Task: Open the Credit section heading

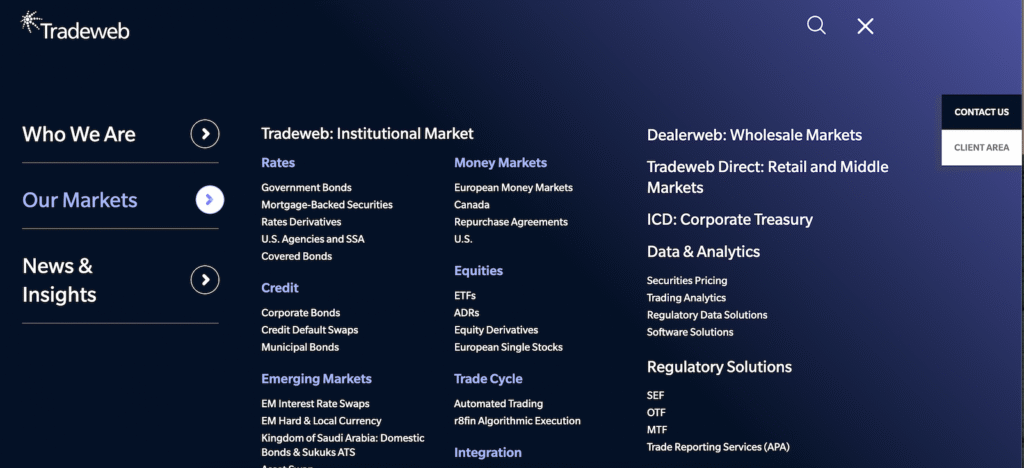Action: [x=280, y=288]
